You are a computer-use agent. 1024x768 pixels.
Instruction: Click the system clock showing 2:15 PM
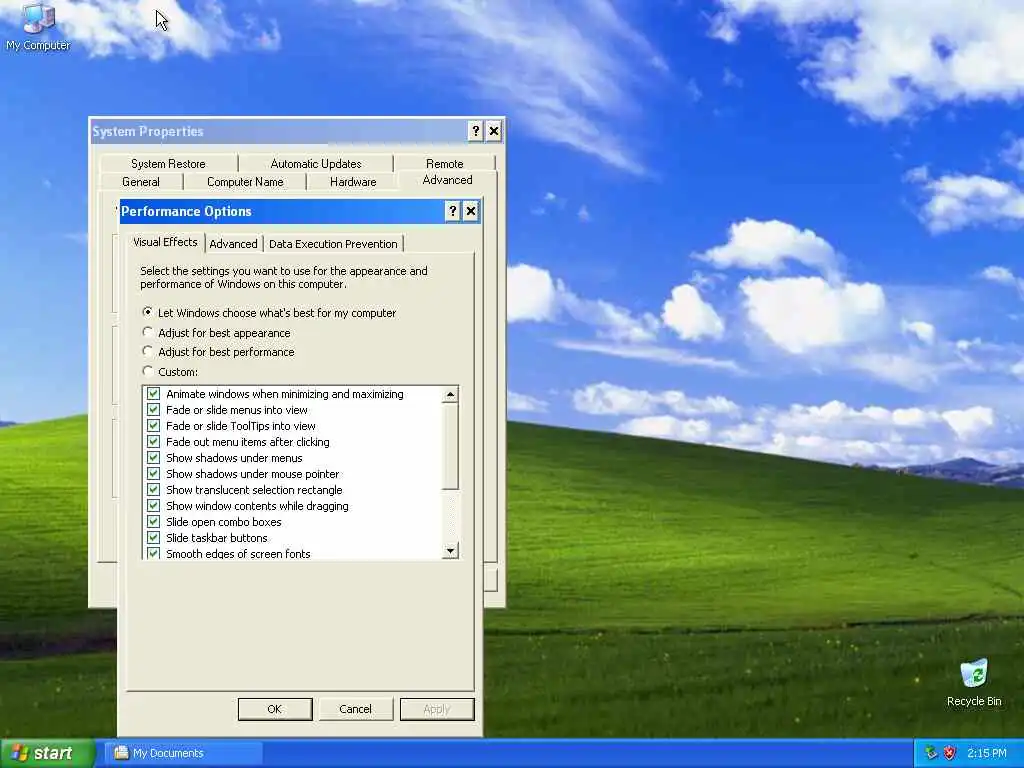[x=987, y=753]
